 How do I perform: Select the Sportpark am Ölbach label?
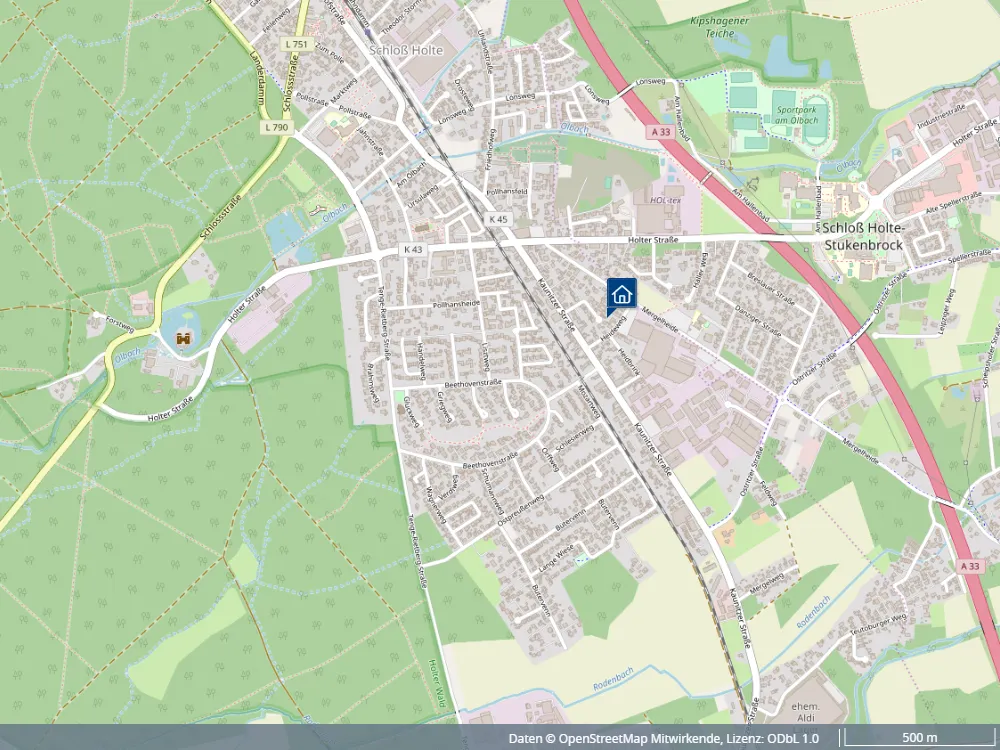[797, 115]
